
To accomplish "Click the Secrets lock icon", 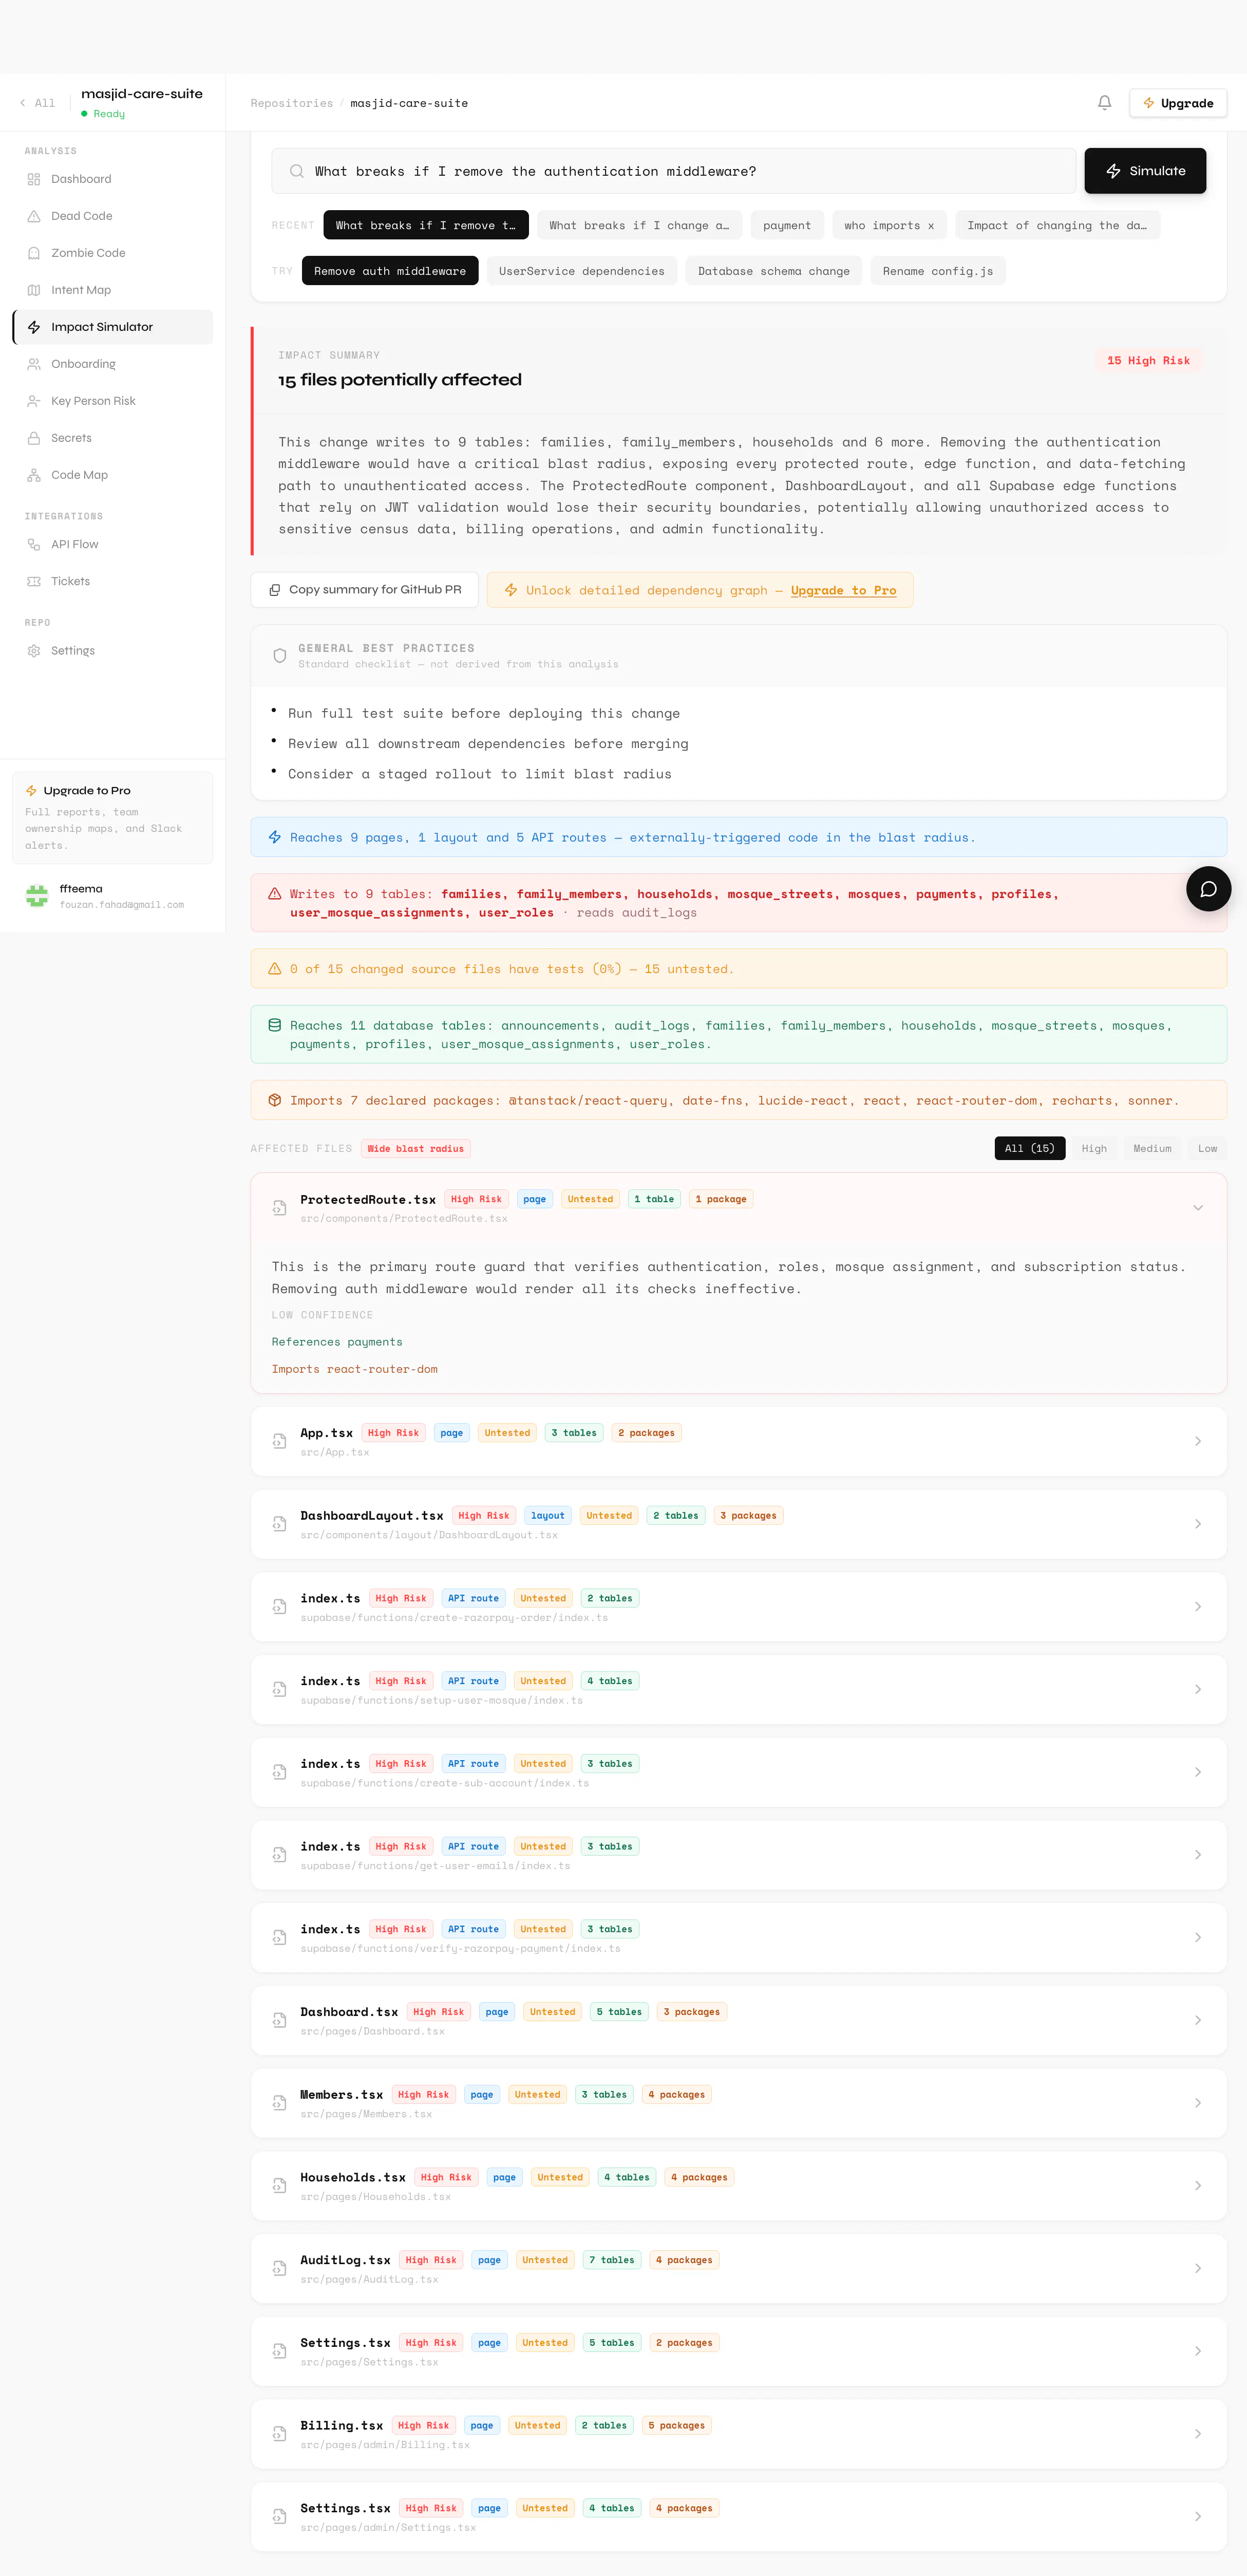I will coord(34,438).
